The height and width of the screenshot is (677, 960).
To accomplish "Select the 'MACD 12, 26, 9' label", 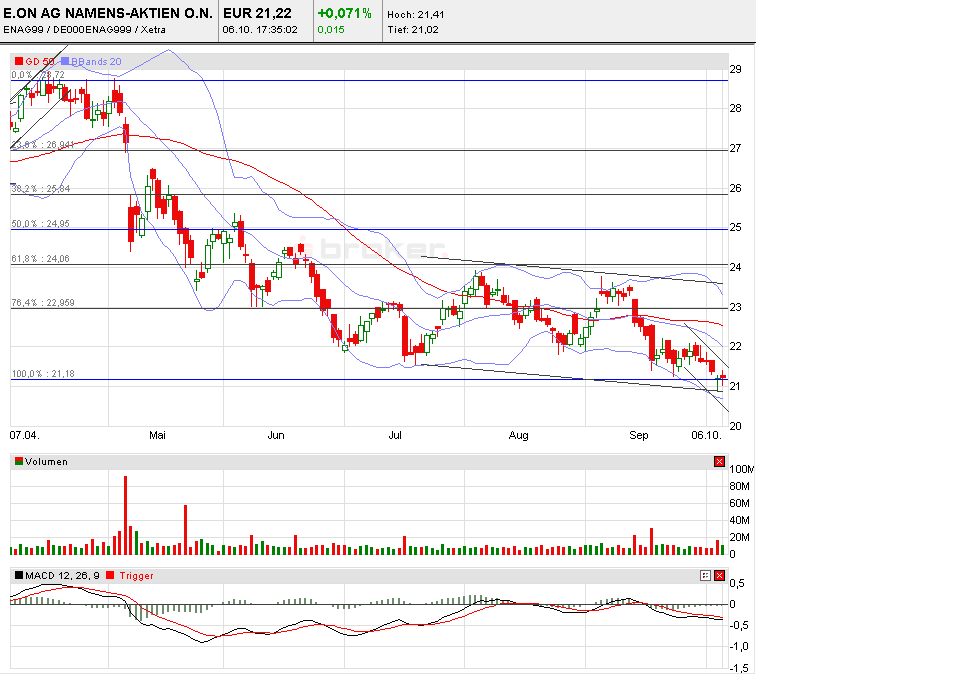I will click(62, 575).
